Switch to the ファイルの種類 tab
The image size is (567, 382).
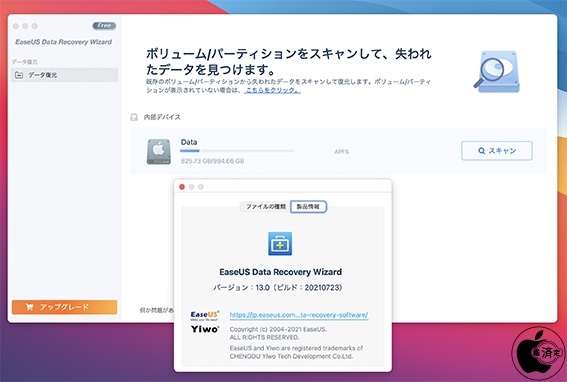[266, 207]
